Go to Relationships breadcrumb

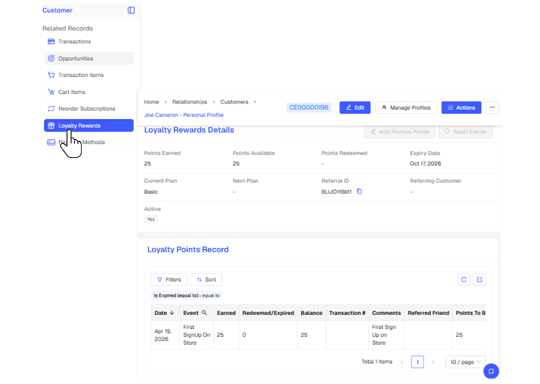(x=190, y=102)
